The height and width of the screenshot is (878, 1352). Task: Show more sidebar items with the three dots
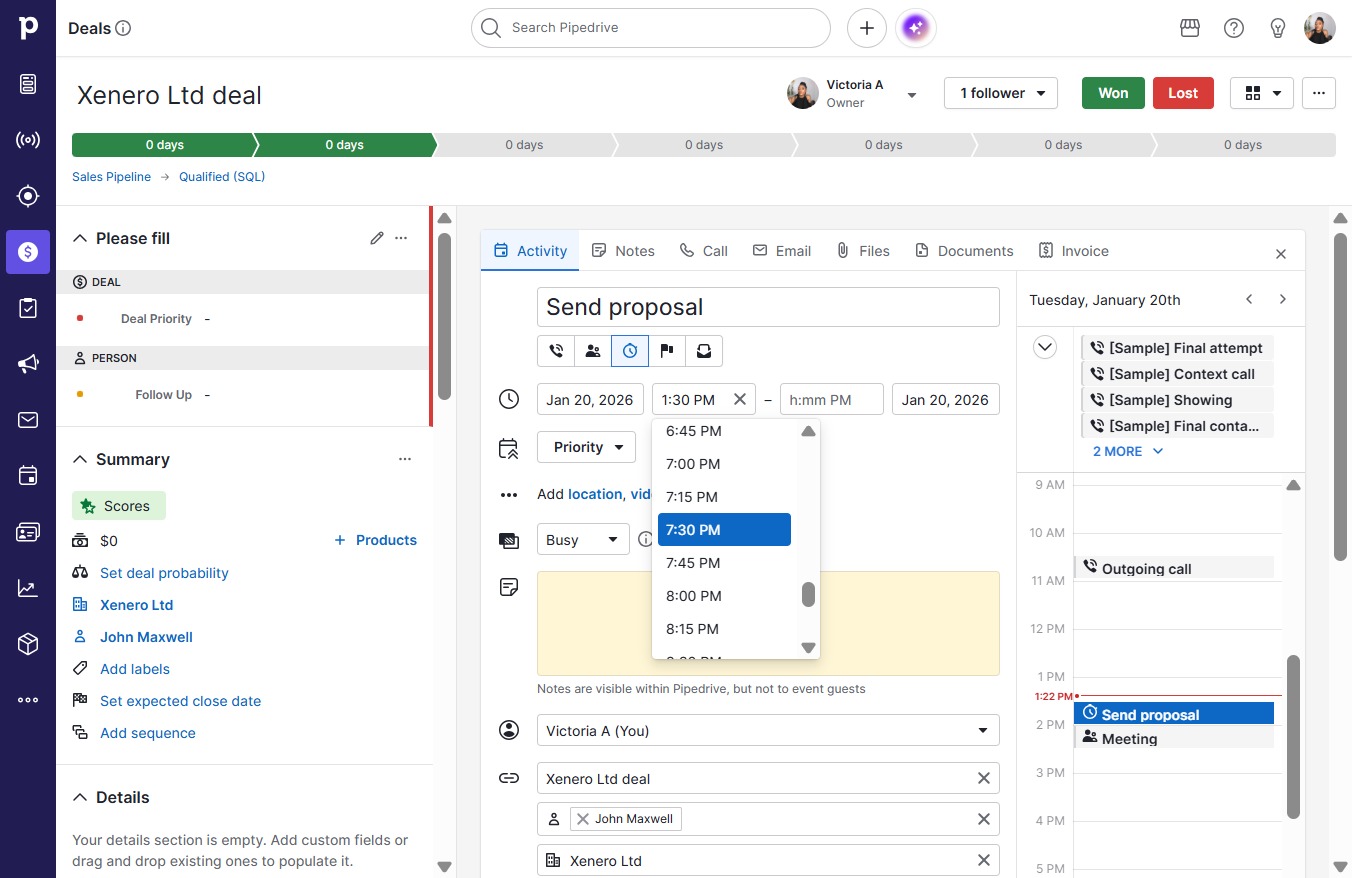(x=28, y=700)
